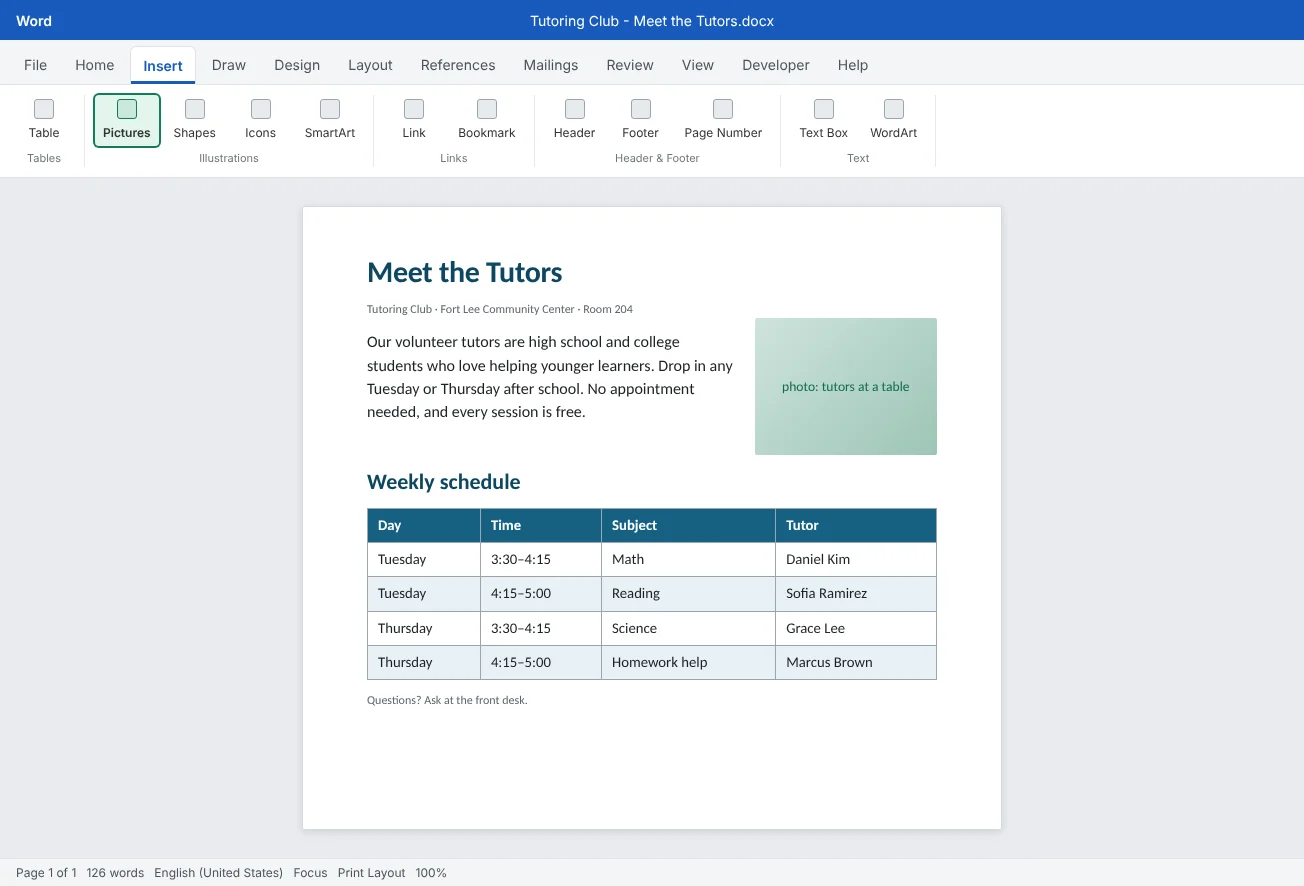Open the Design tab
This screenshot has height=886, width=1304.
[297, 65]
